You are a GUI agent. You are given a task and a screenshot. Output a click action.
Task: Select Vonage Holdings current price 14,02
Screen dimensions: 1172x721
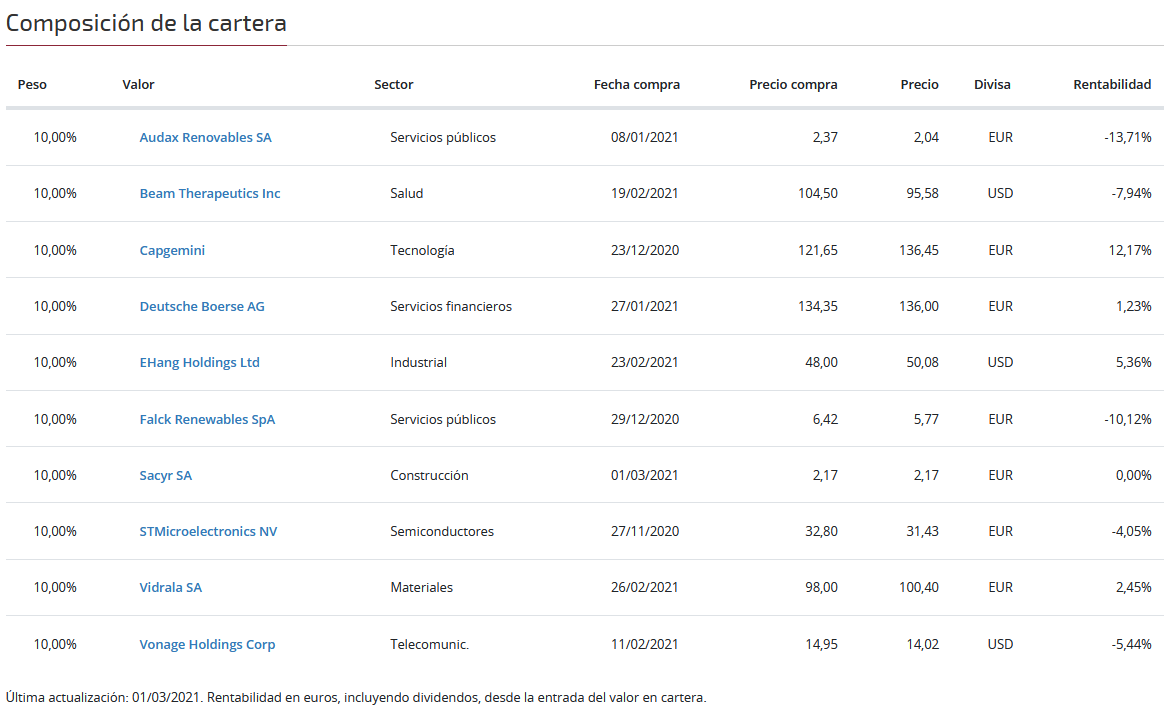[x=922, y=644]
